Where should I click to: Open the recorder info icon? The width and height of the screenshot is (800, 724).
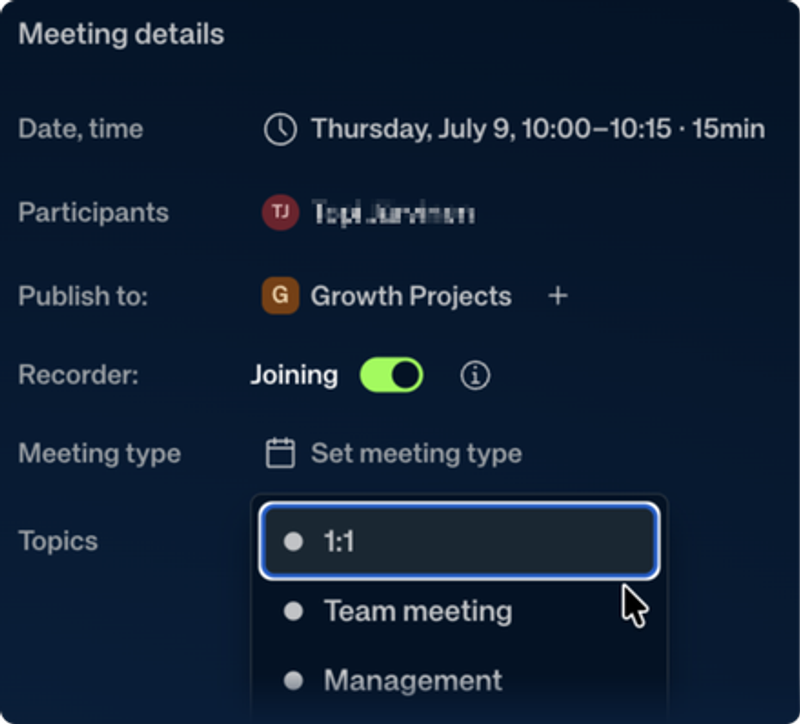(x=475, y=376)
